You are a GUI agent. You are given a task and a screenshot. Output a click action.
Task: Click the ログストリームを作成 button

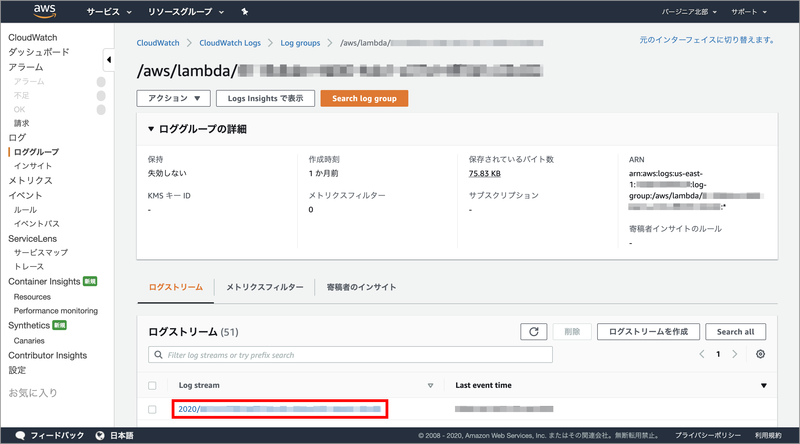pyautogui.click(x=648, y=332)
